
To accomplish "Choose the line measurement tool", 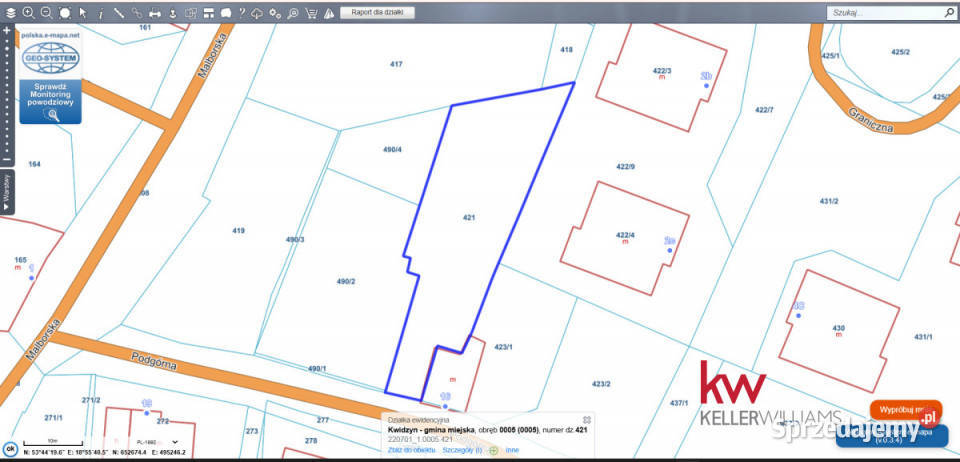I will [119, 13].
